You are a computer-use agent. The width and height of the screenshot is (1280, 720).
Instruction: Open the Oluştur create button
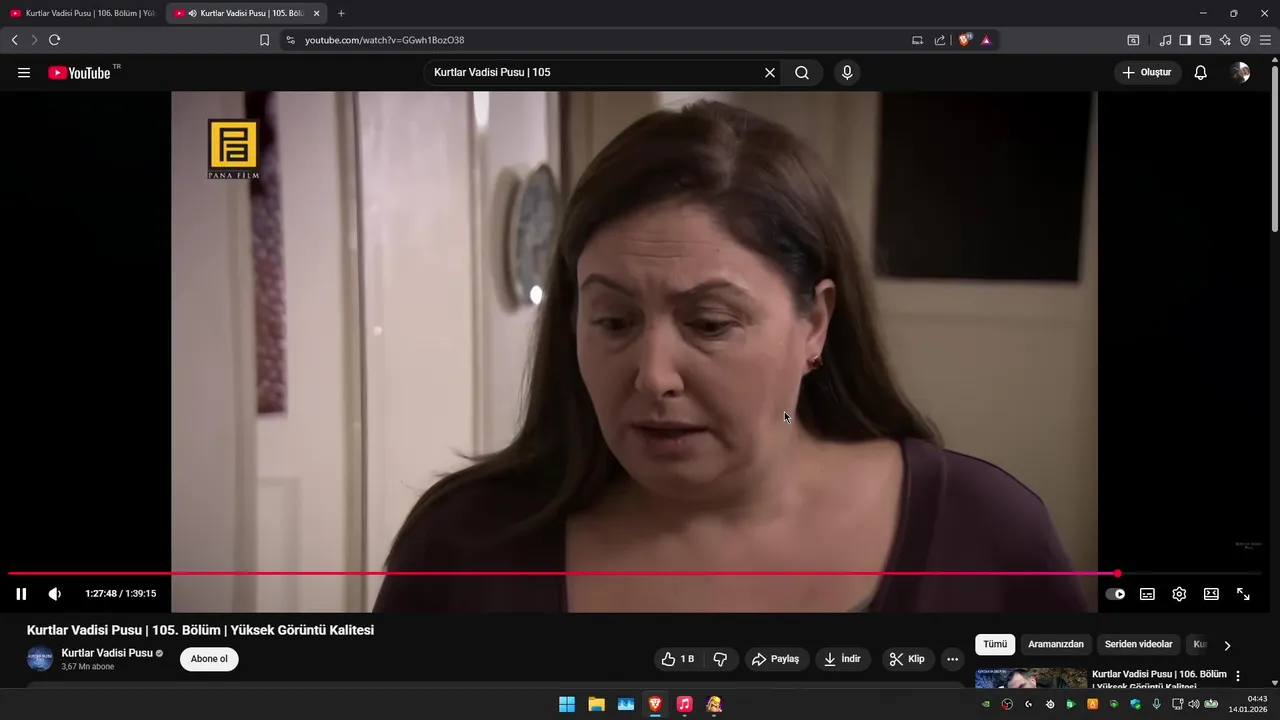pyautogui.click(x=1147, y=73)
